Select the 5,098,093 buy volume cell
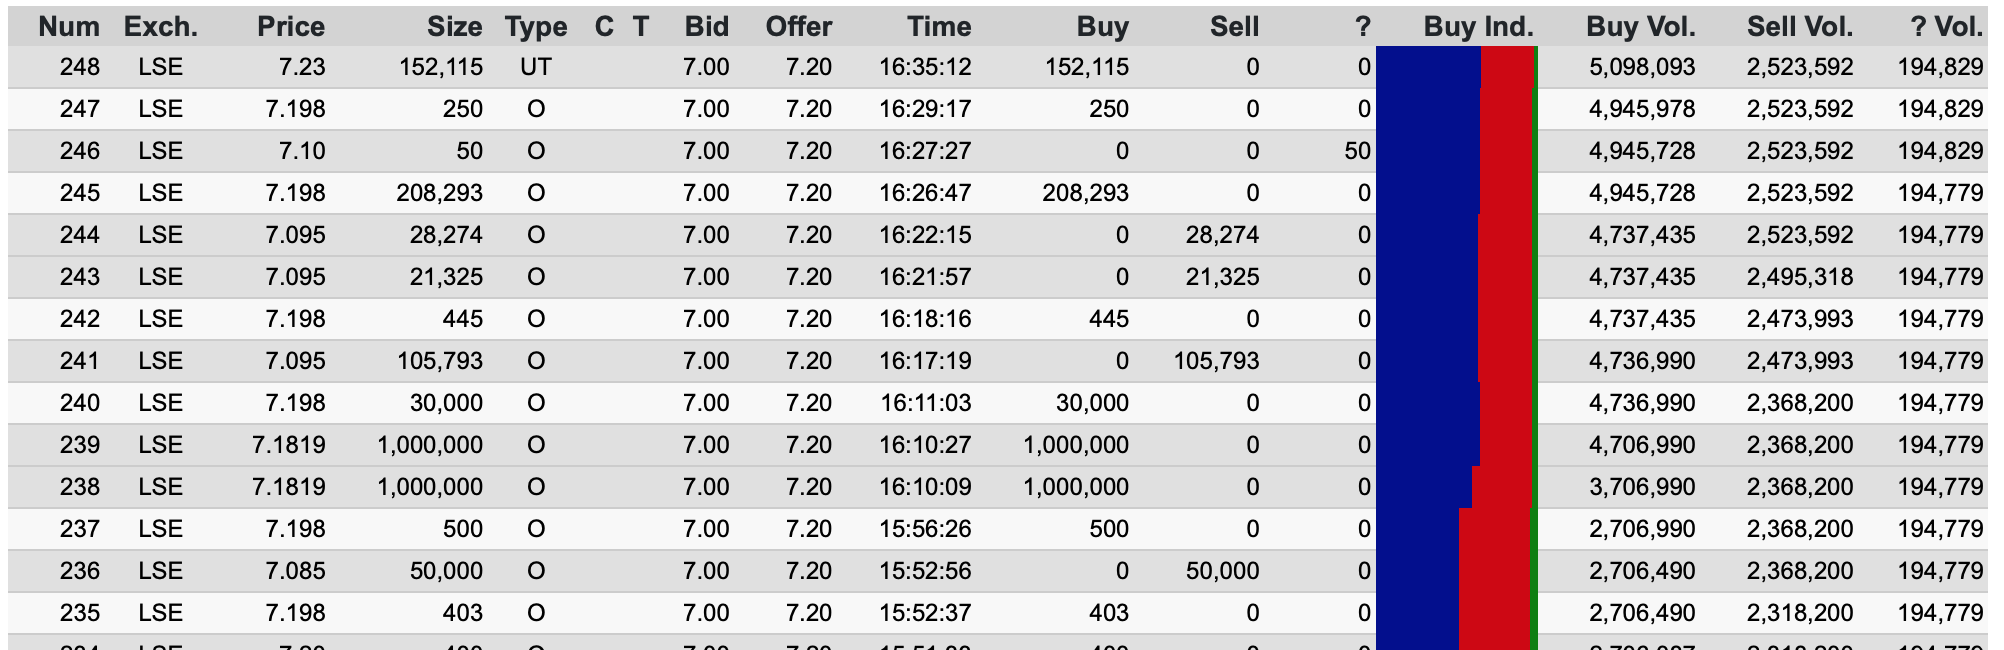The width and height of the screenshot is (2004, 650). click(x=1642, y=68)
